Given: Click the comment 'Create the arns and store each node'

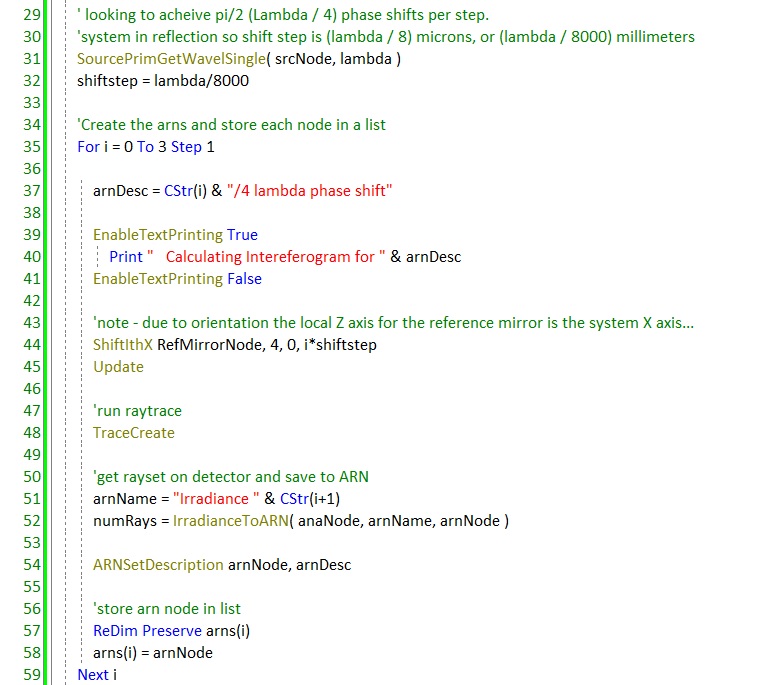Looking at the screenshot, I should tap(231, 125).
